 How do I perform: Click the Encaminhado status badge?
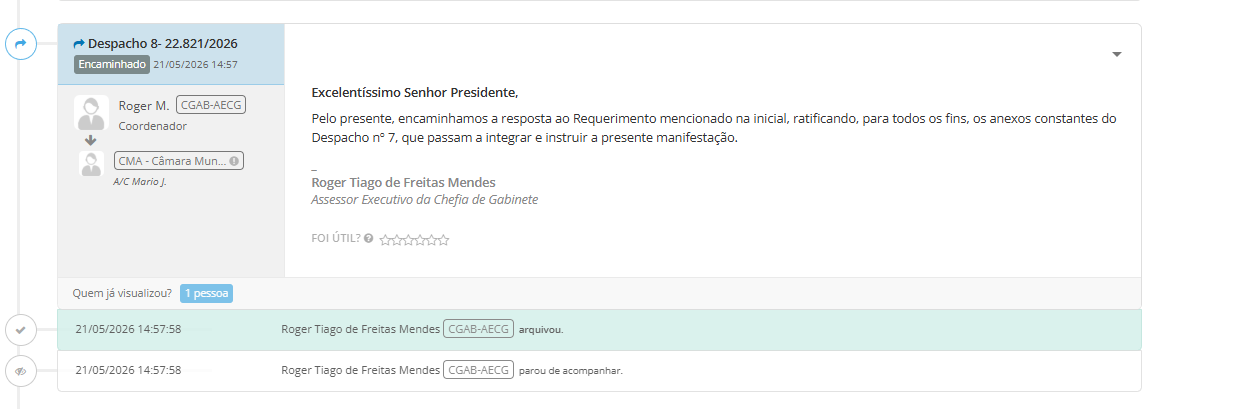(x=111, y=64)
